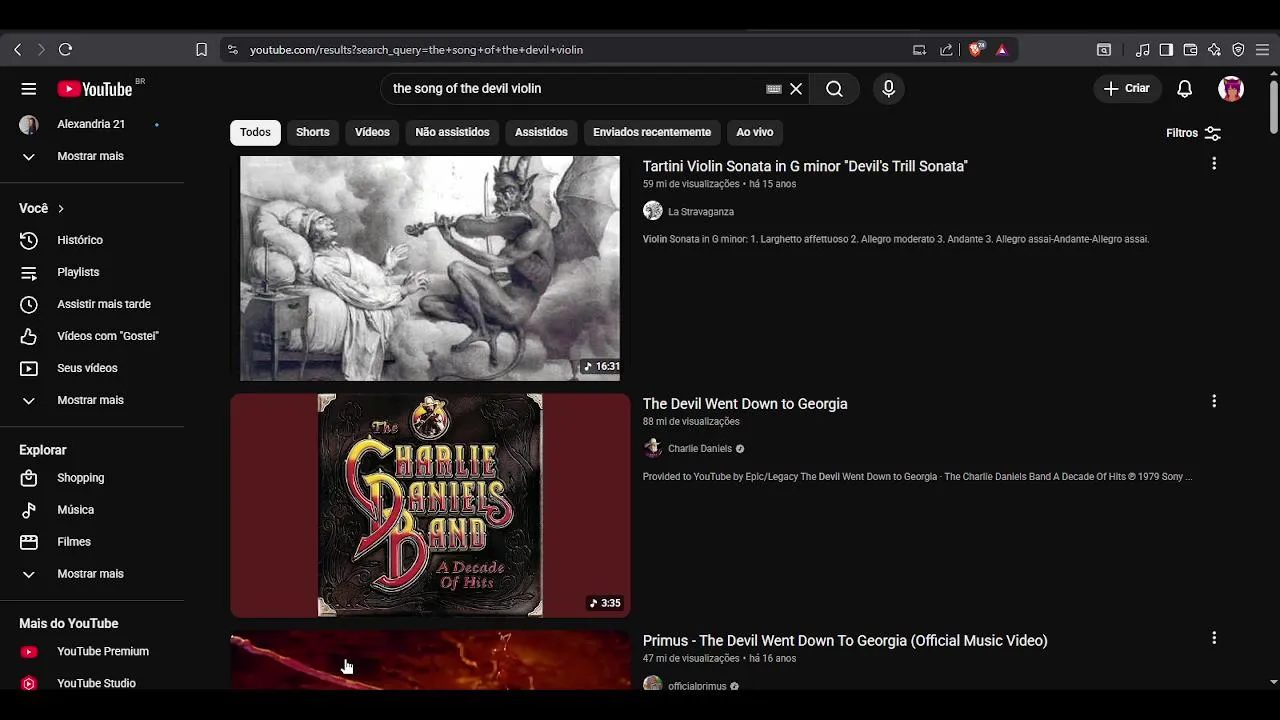Image resolution: width=1280 pixels, height=720 pixels.
Task: Start voice search with the microphone
Action: (x=888, y=89)
